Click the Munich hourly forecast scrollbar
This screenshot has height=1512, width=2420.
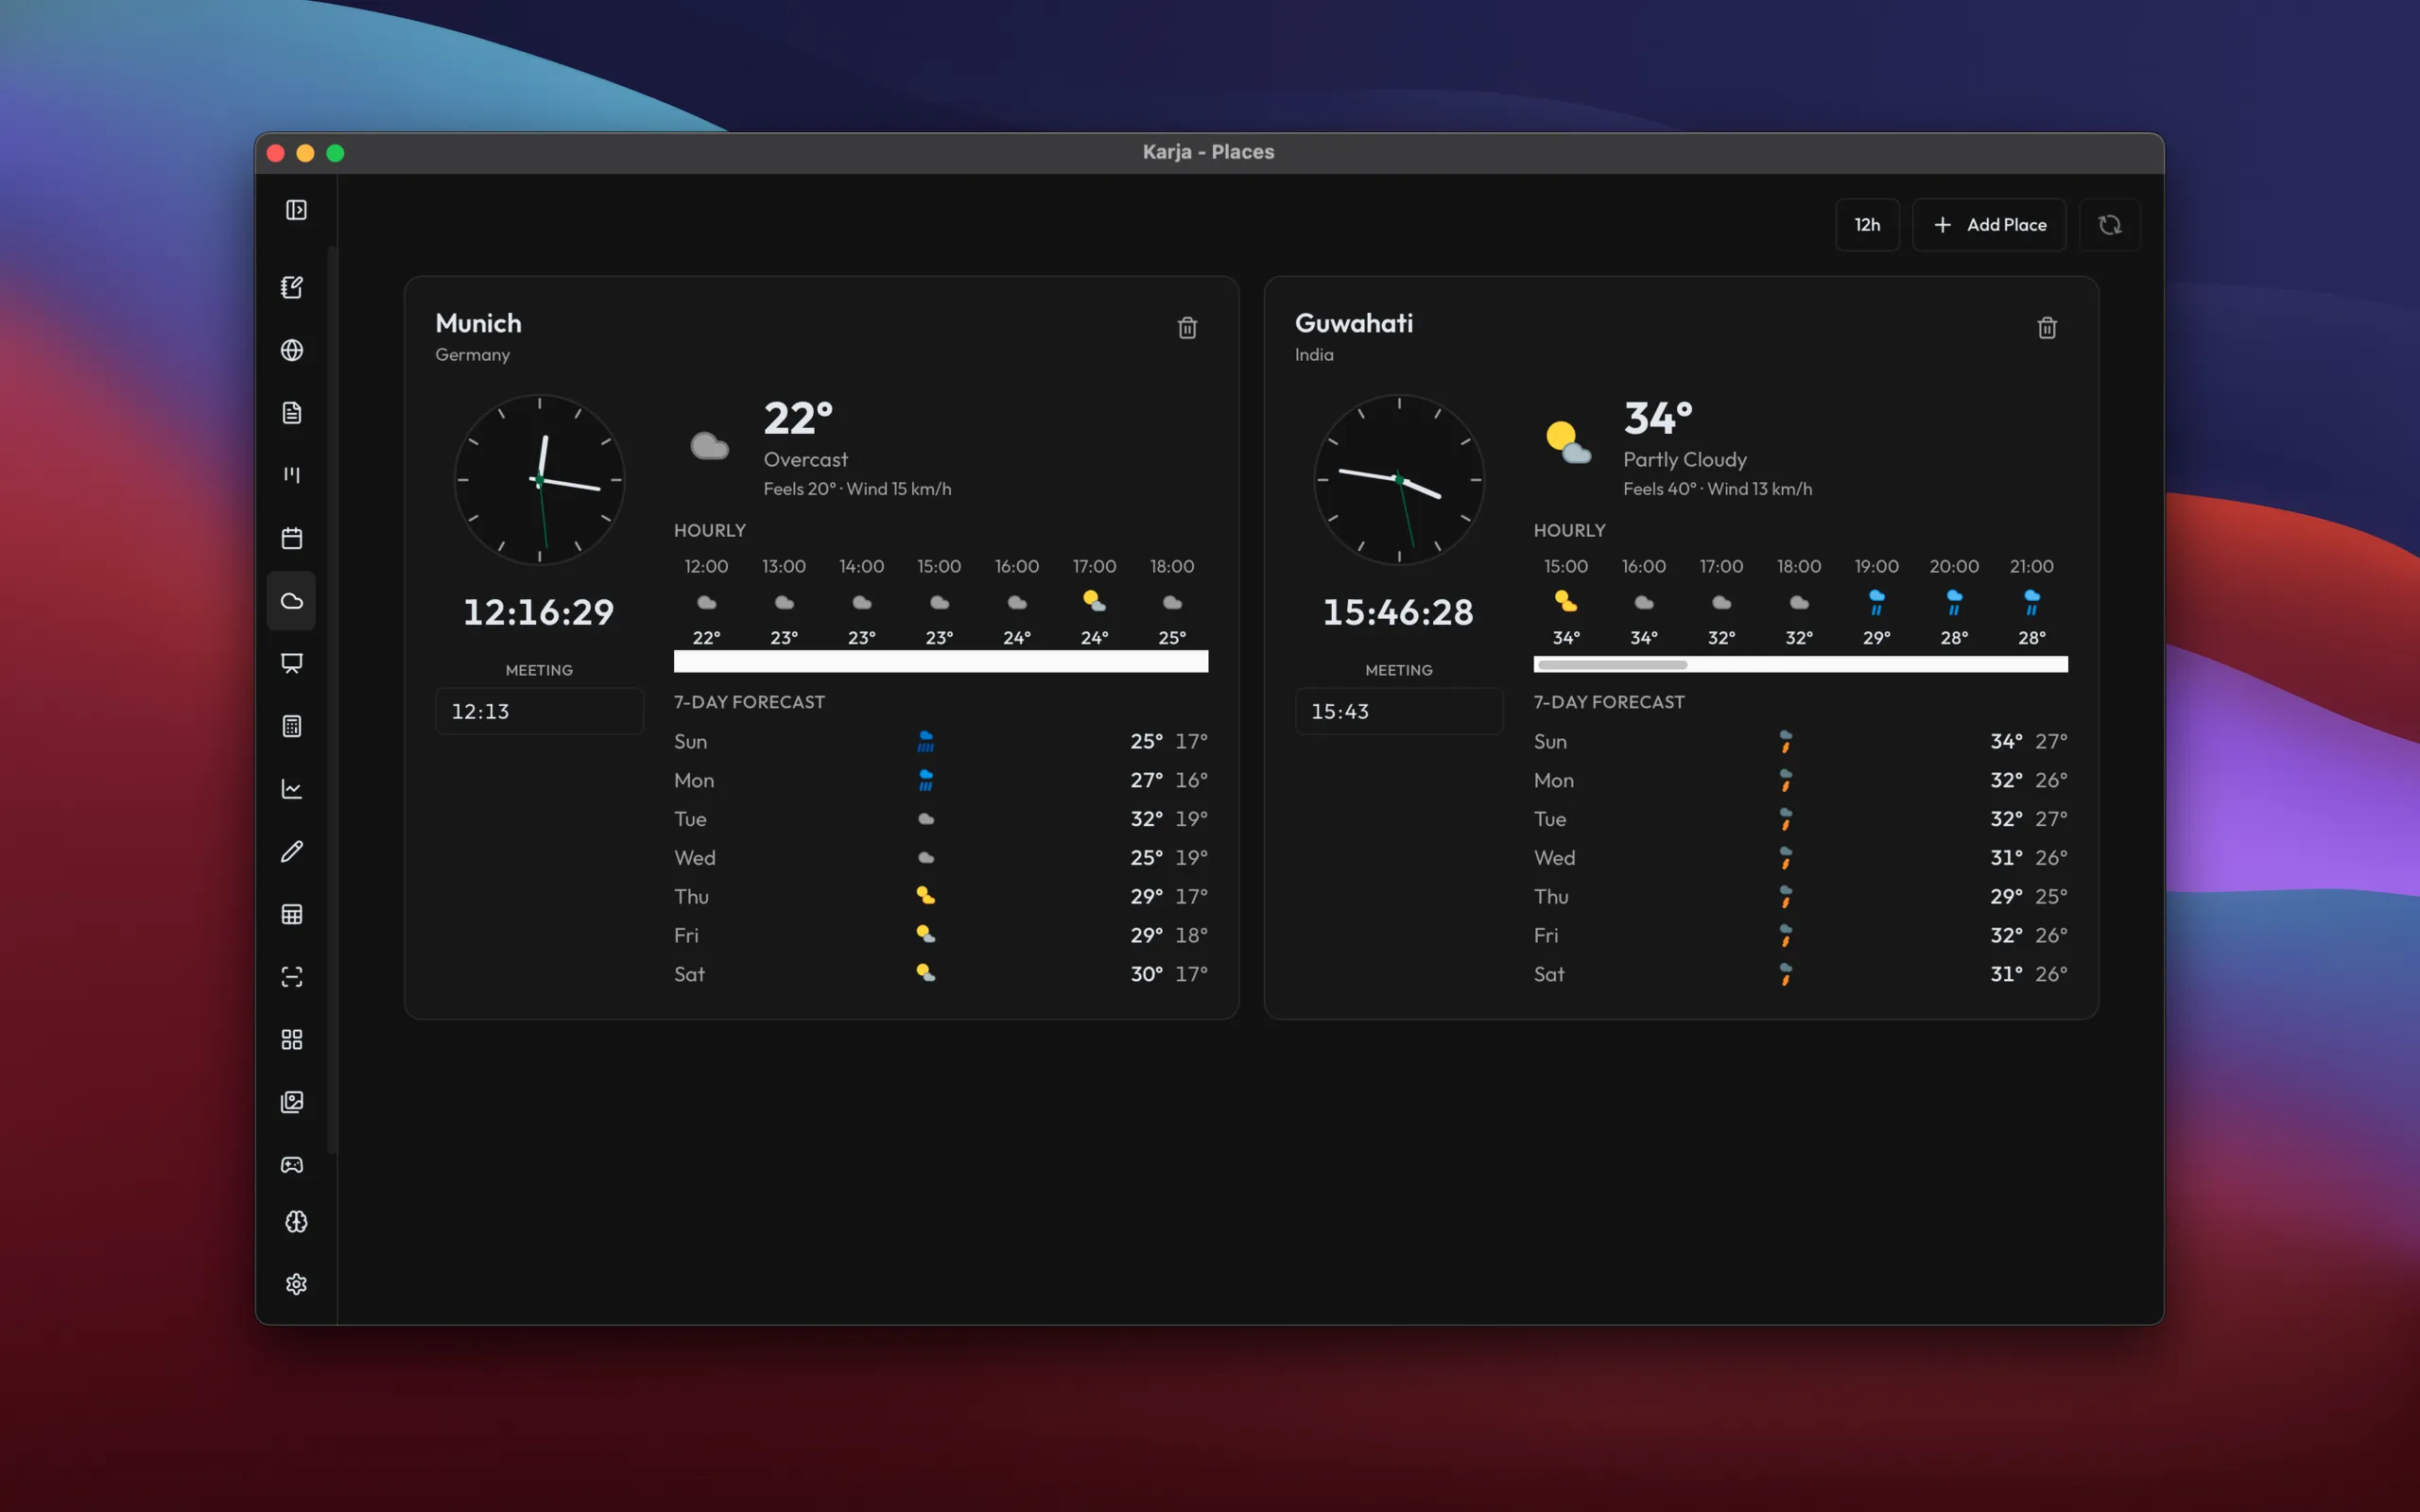point(941,661)
